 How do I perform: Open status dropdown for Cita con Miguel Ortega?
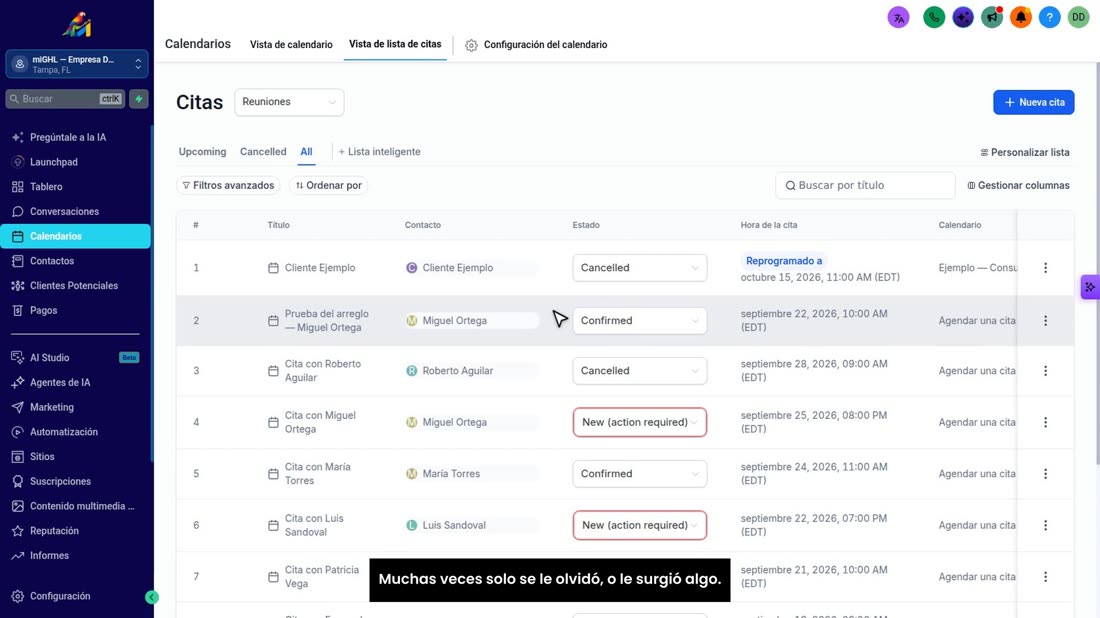tap(640, 422)
